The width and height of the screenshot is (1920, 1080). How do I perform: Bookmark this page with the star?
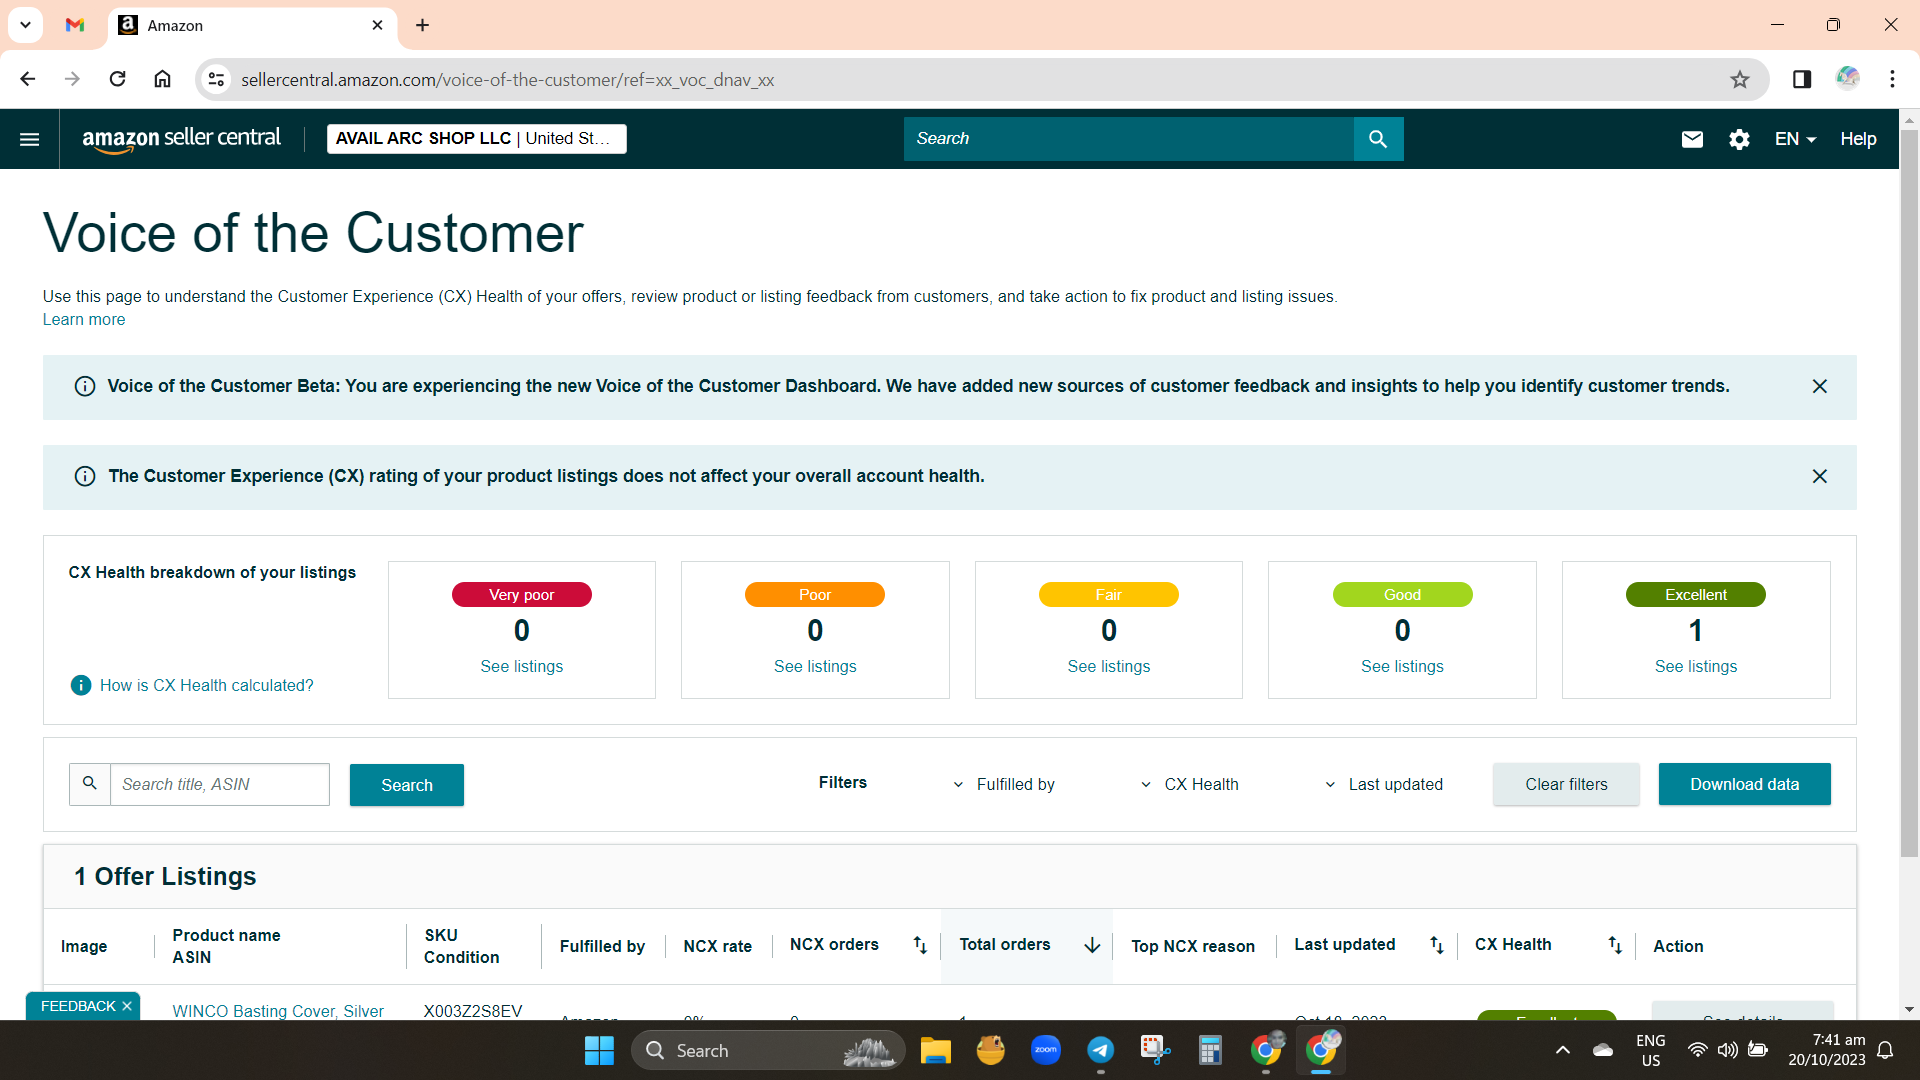click(1740, 79)
